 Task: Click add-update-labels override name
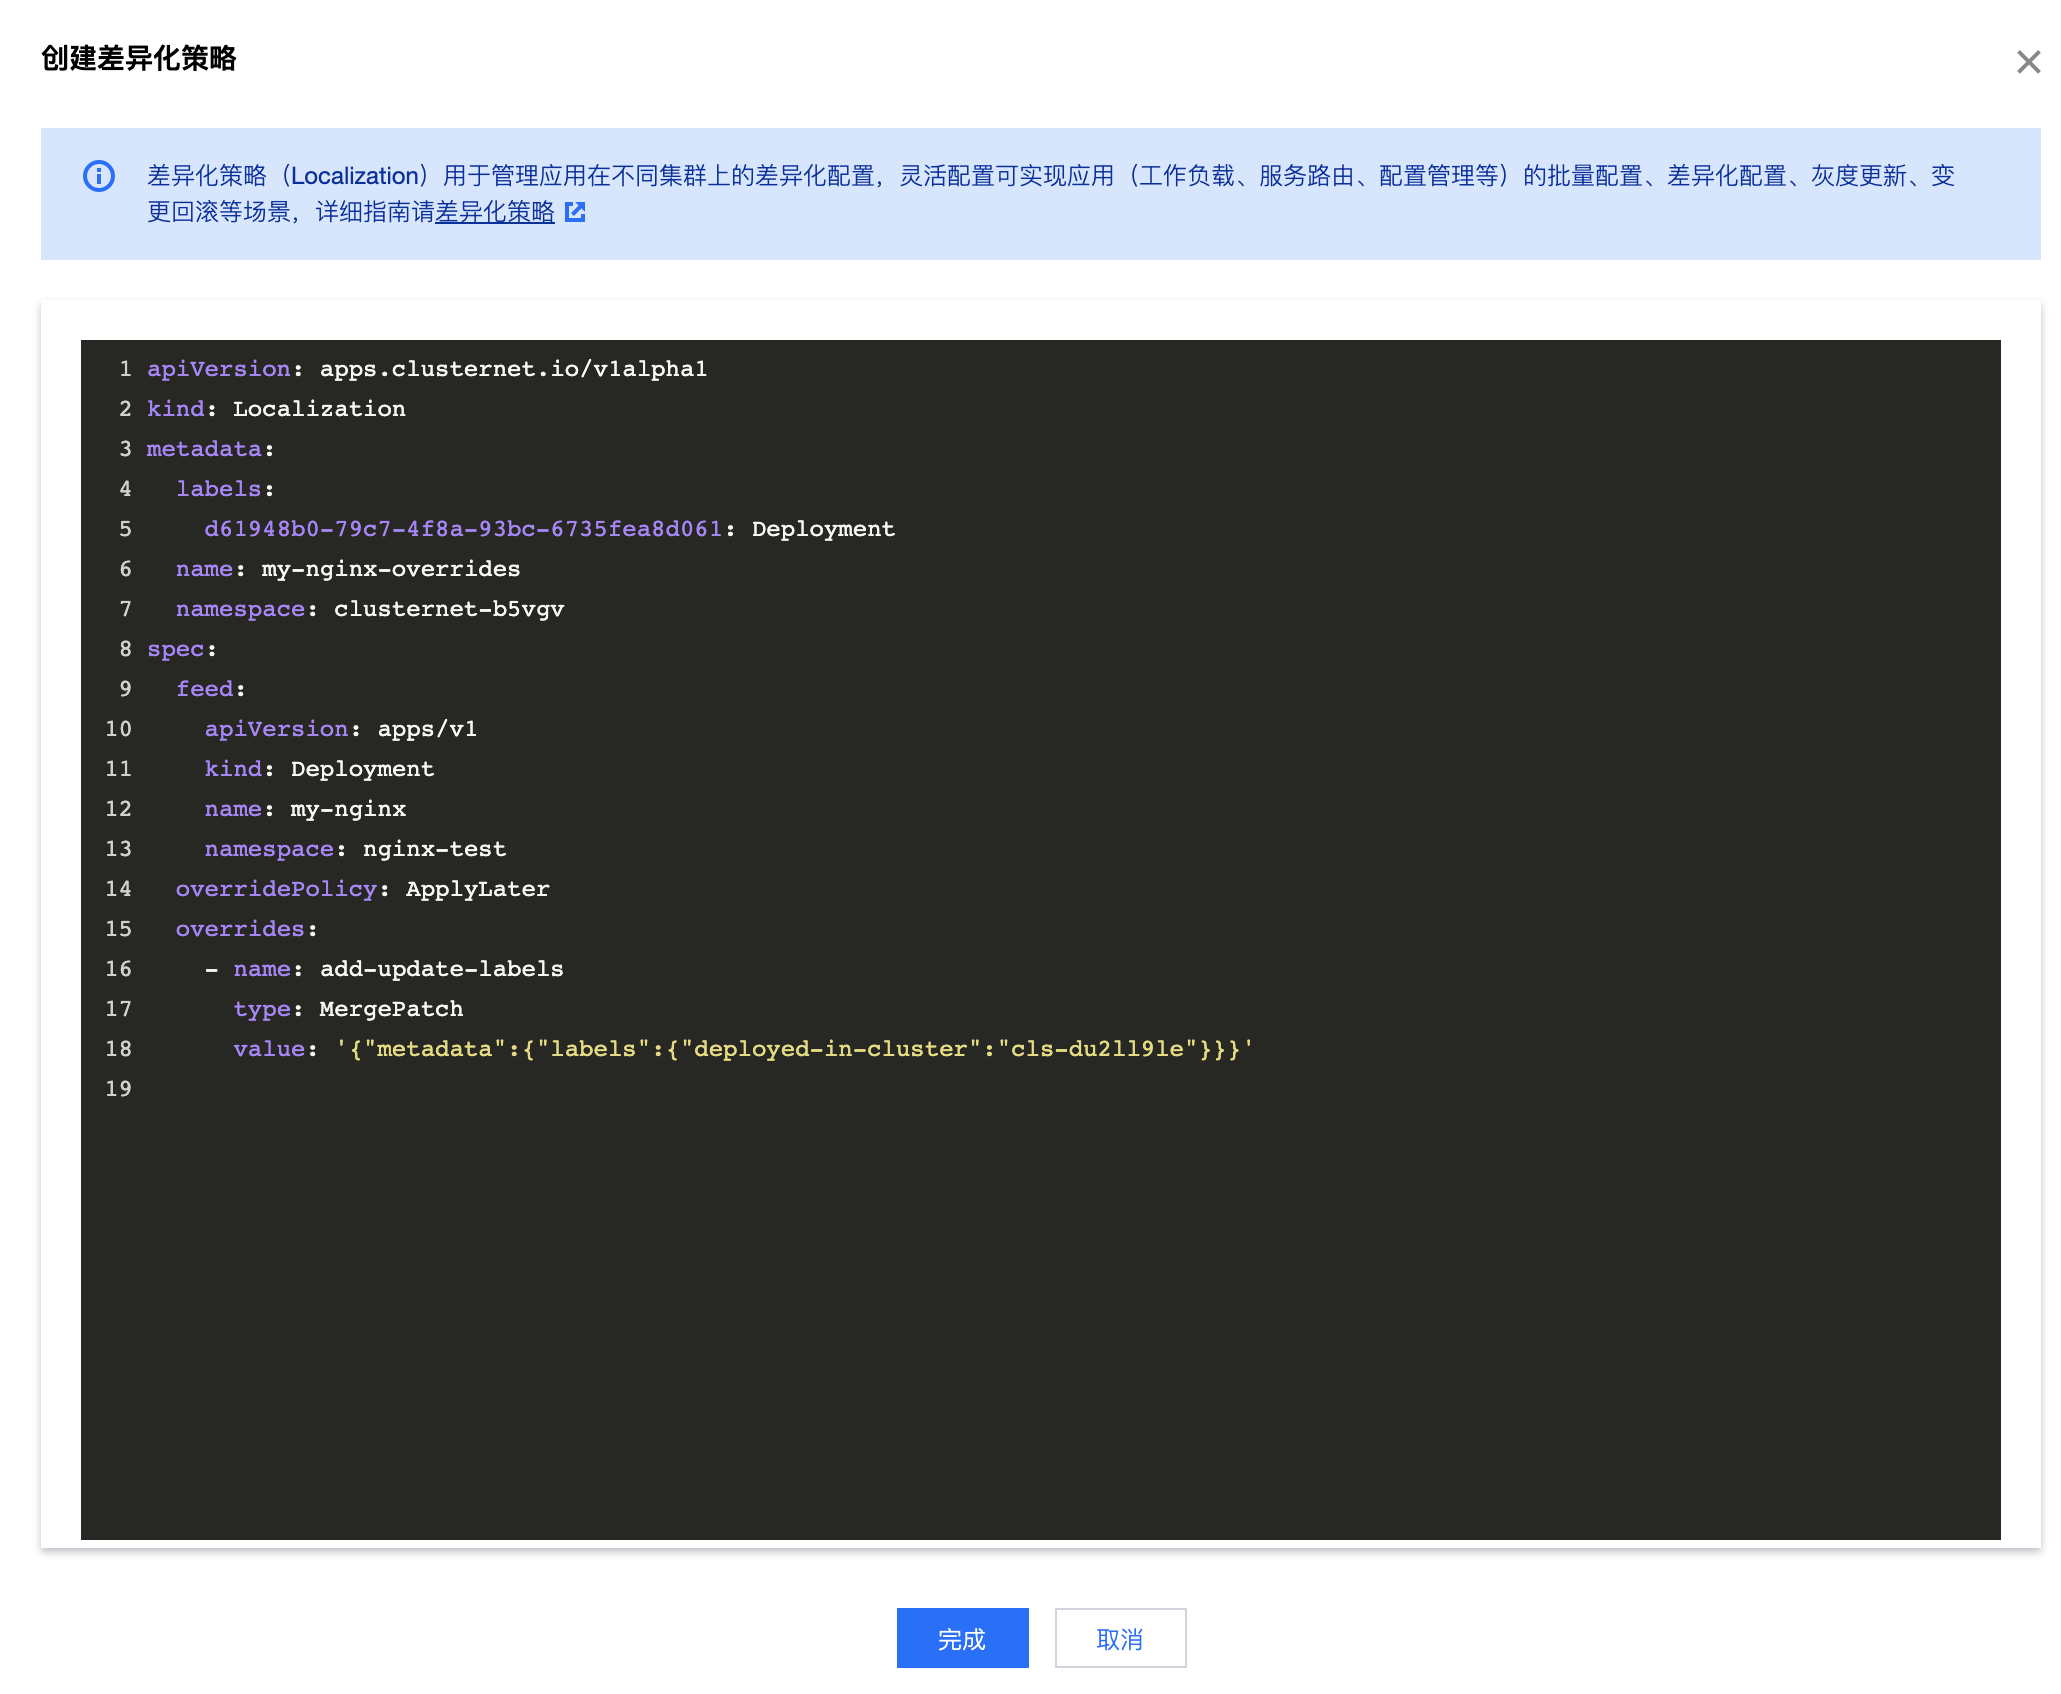441,969
